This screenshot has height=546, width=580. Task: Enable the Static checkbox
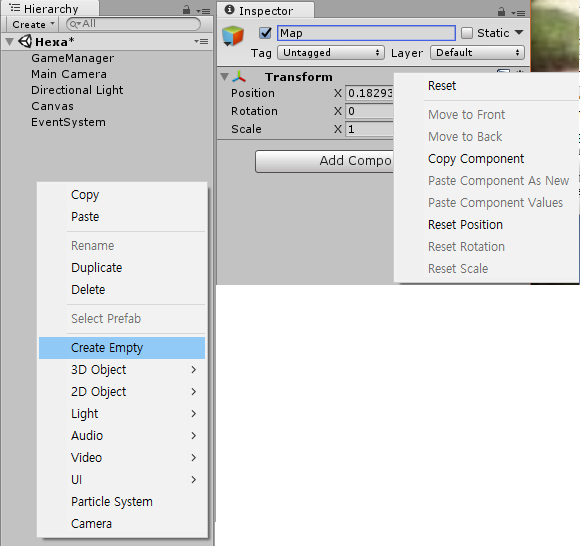pos(466,33)
